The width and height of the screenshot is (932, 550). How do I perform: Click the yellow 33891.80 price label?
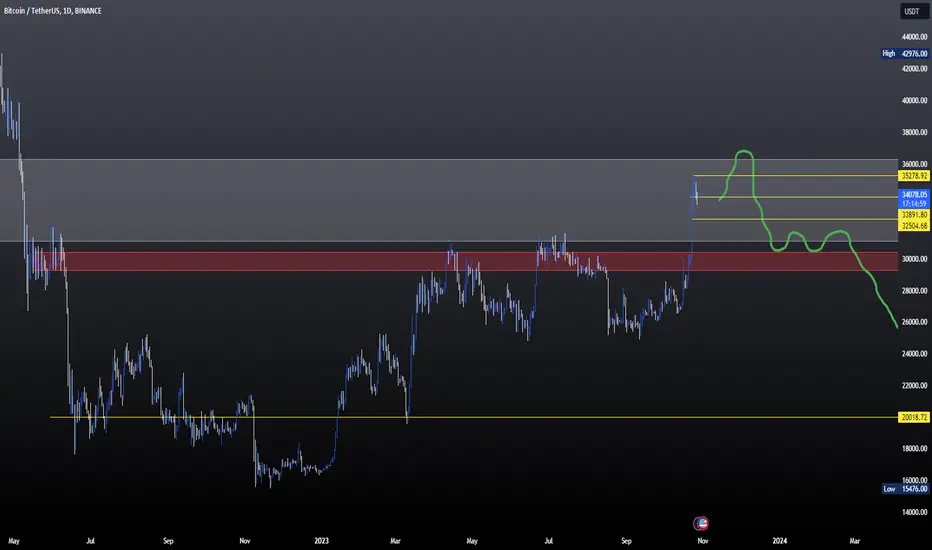[914, 215]
